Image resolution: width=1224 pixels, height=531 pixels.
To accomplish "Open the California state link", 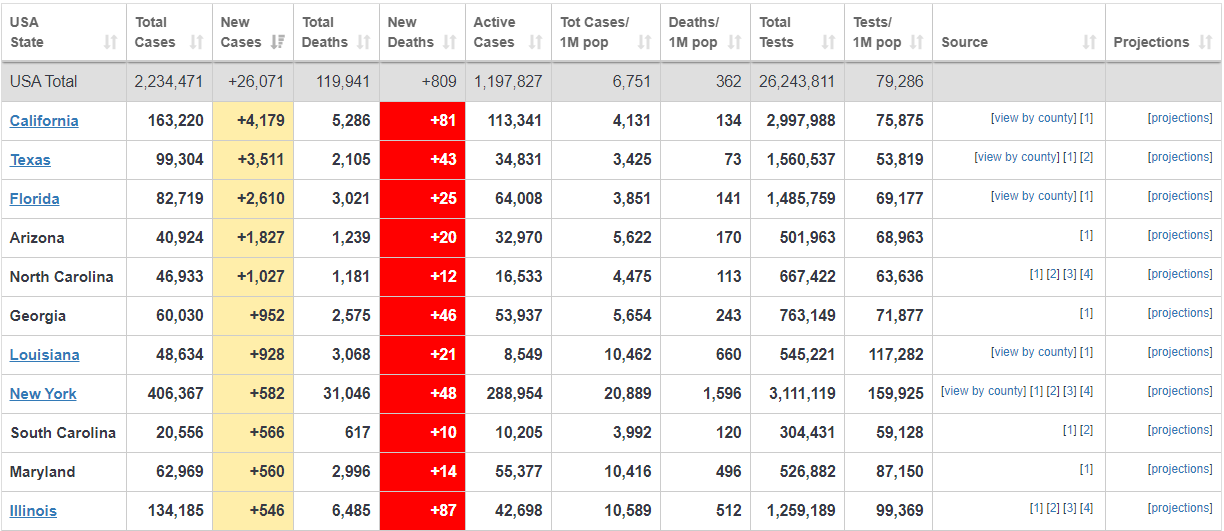I will pos(44,121).
